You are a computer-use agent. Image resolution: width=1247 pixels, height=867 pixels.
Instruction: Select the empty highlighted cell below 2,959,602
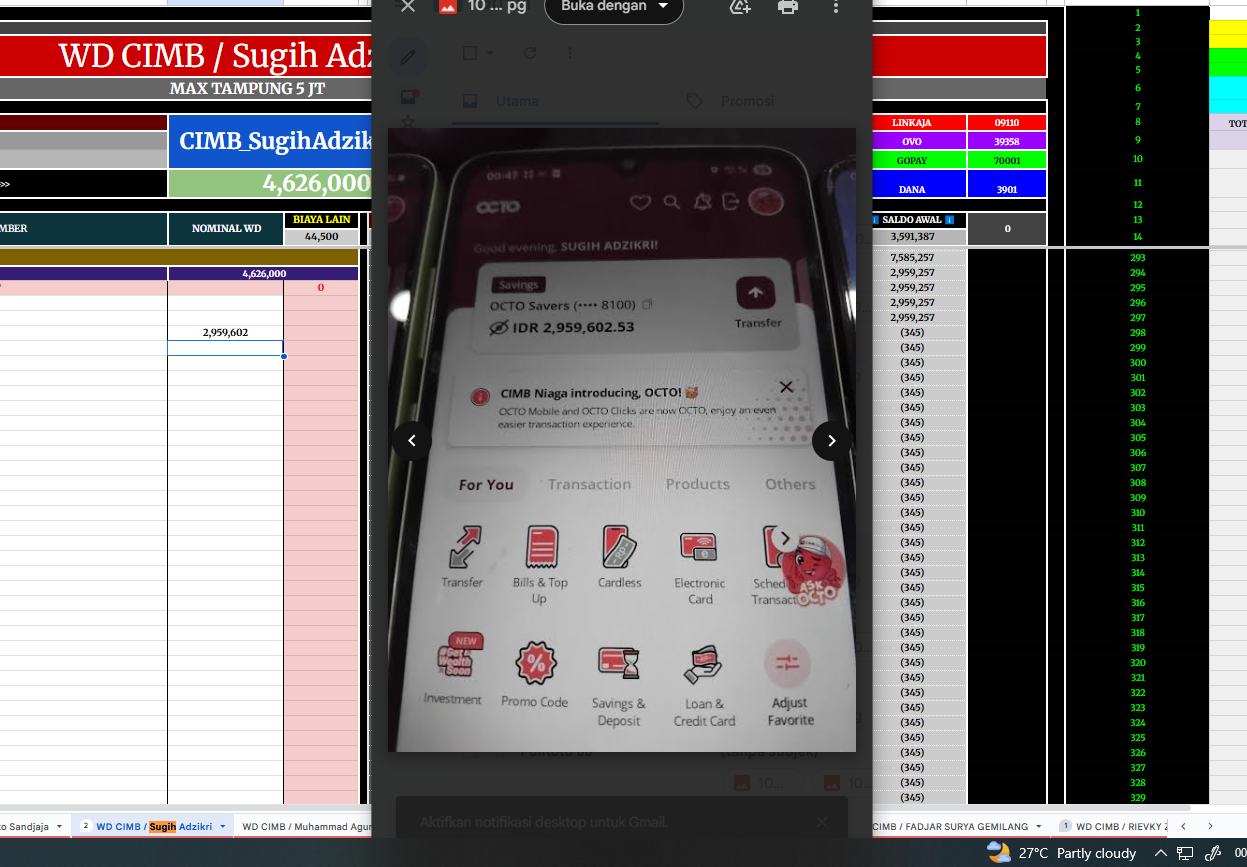point(225,348)
